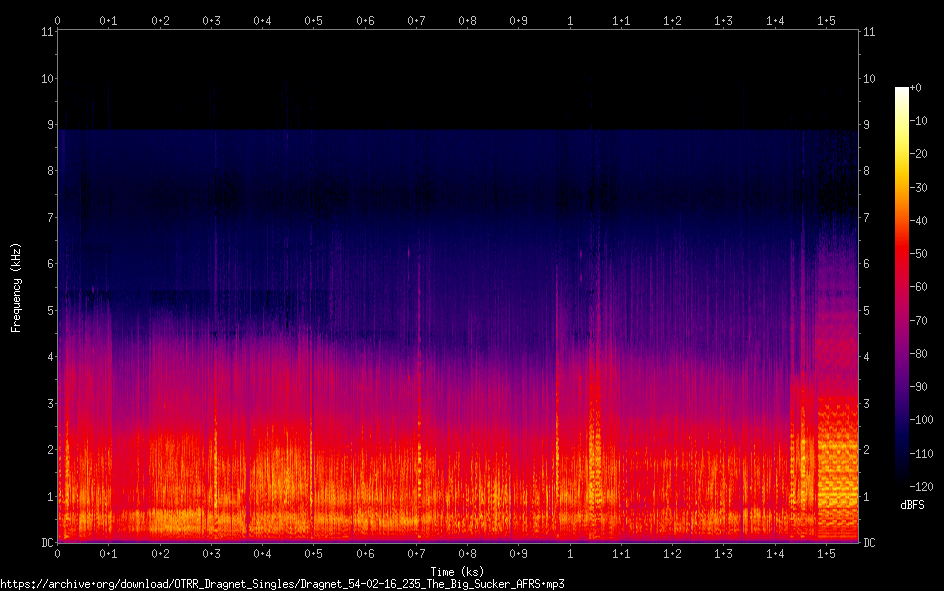Screen dimensions: 944x591
Task: Select the 1.5 tick on bottom time axis
Action: coord(826,553)
